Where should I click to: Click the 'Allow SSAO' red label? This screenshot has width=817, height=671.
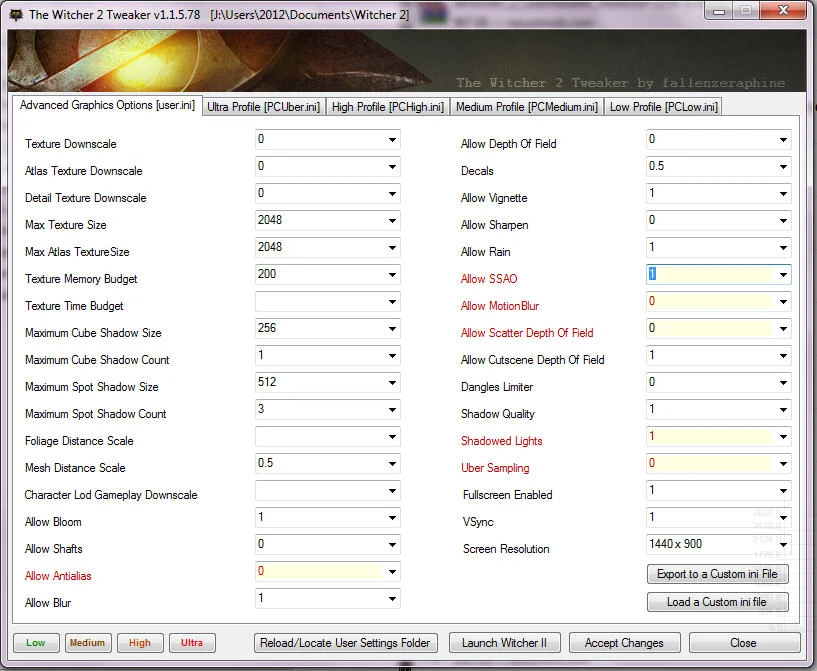489,279
